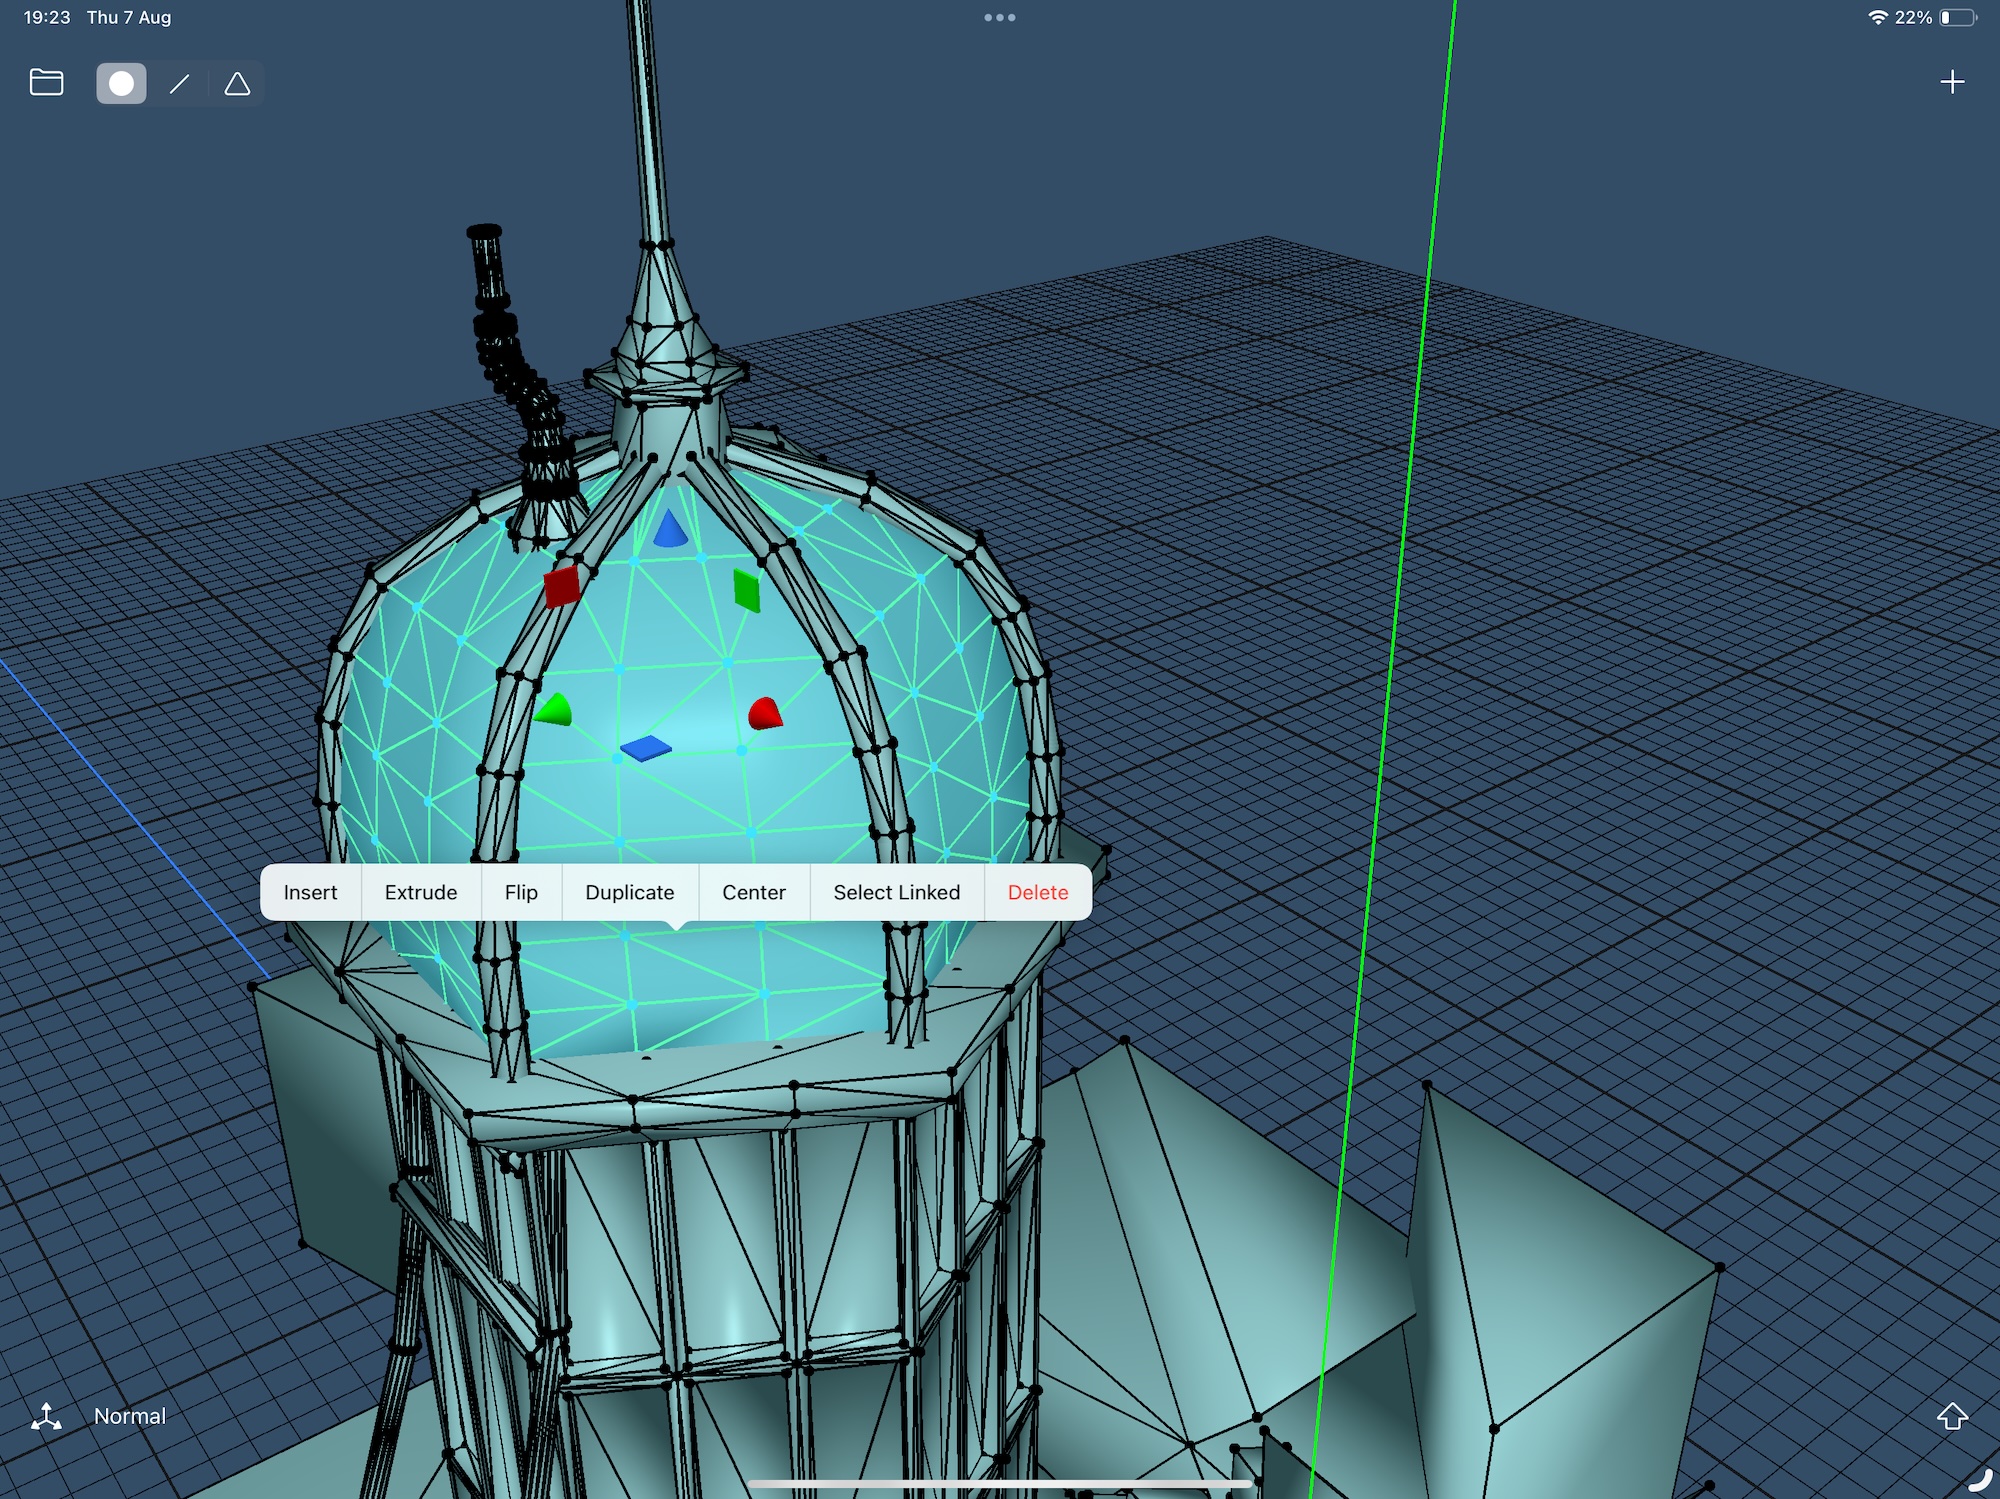Tap the three-dot multitasking indicator
Viewport: 2000px width, 1499px height.
coord(999,17)
